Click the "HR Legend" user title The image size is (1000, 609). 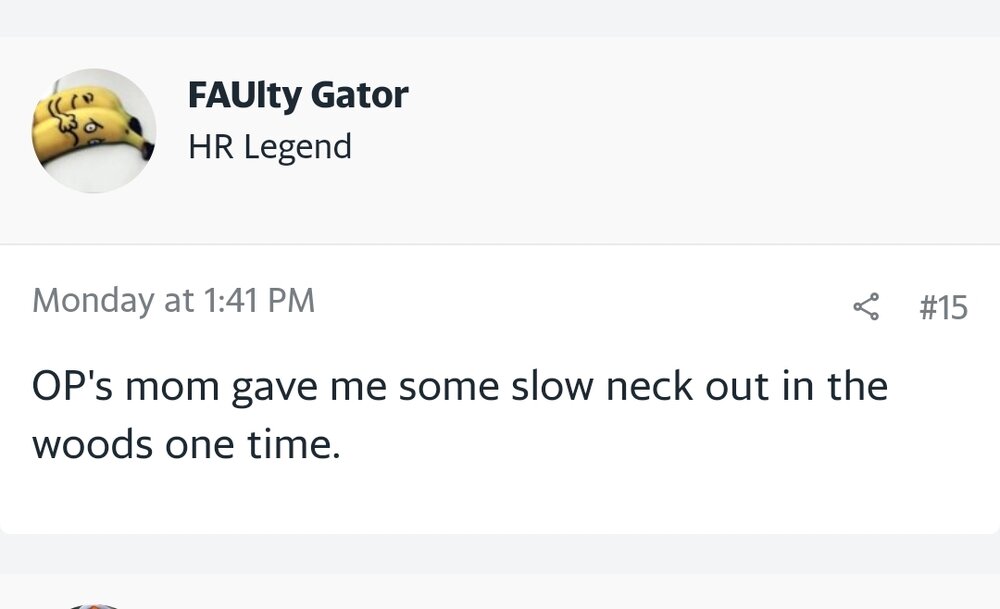269,147
